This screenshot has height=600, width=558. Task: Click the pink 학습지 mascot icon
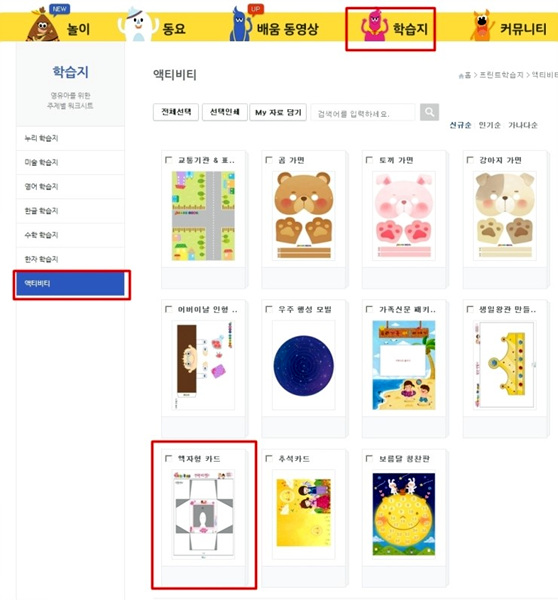[374, 26]
